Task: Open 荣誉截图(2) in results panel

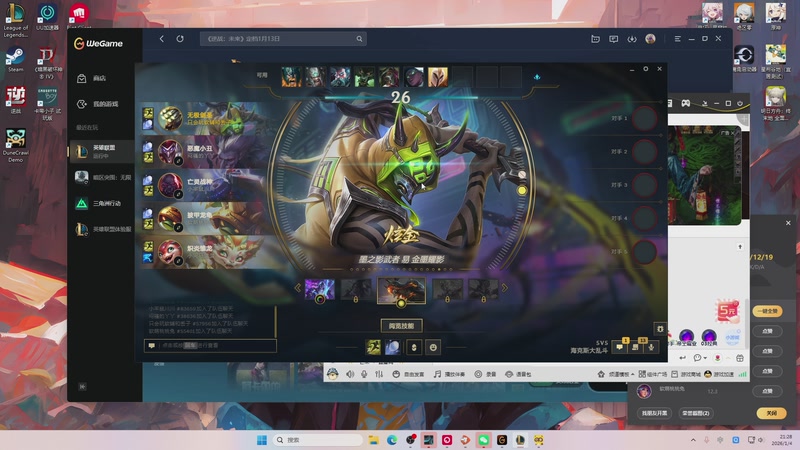Action: tap(696, 413)
